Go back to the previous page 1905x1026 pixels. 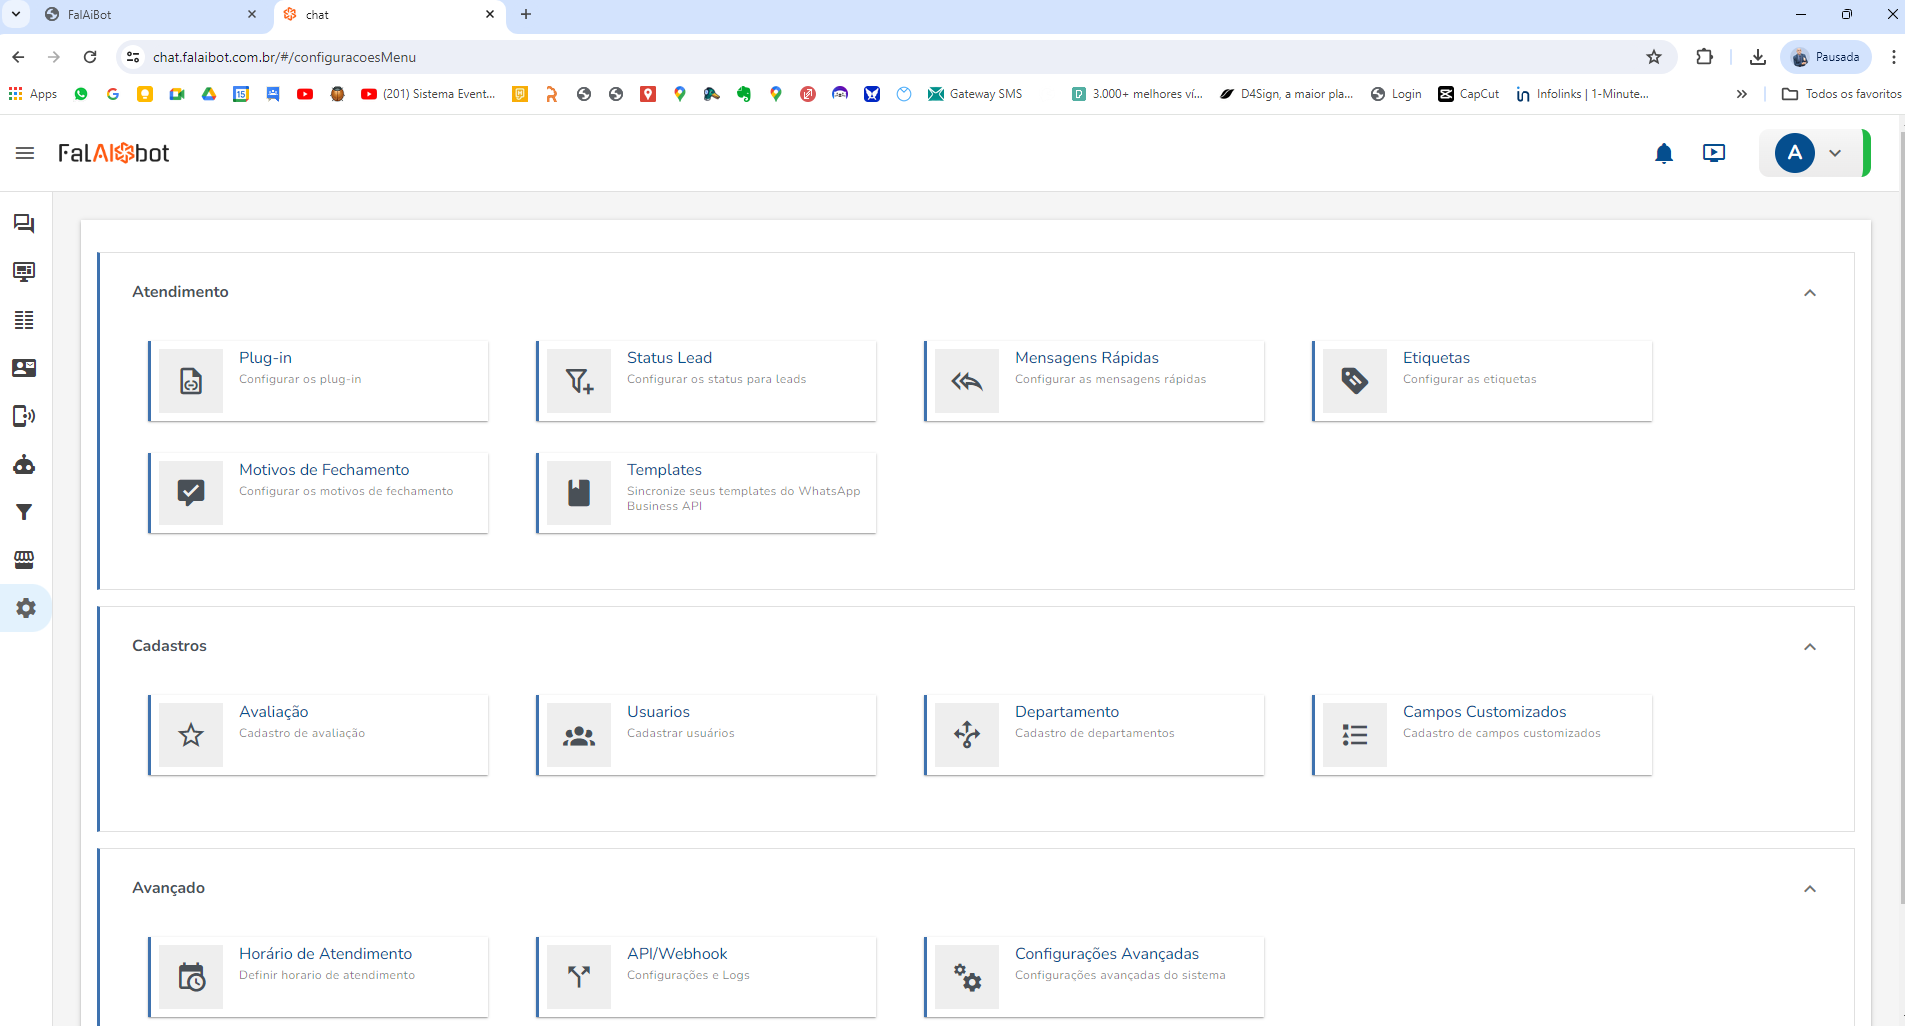pos(18,57)
